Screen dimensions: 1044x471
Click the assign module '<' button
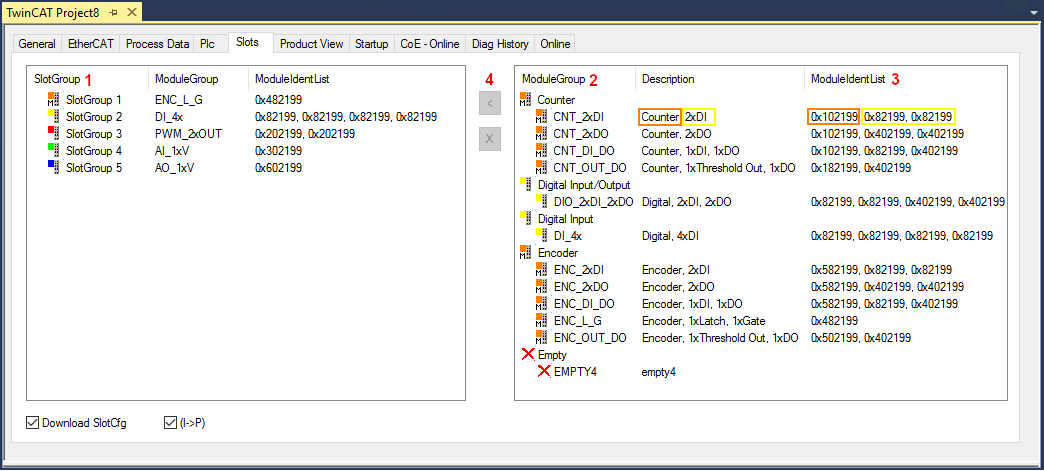coord(489,103)
